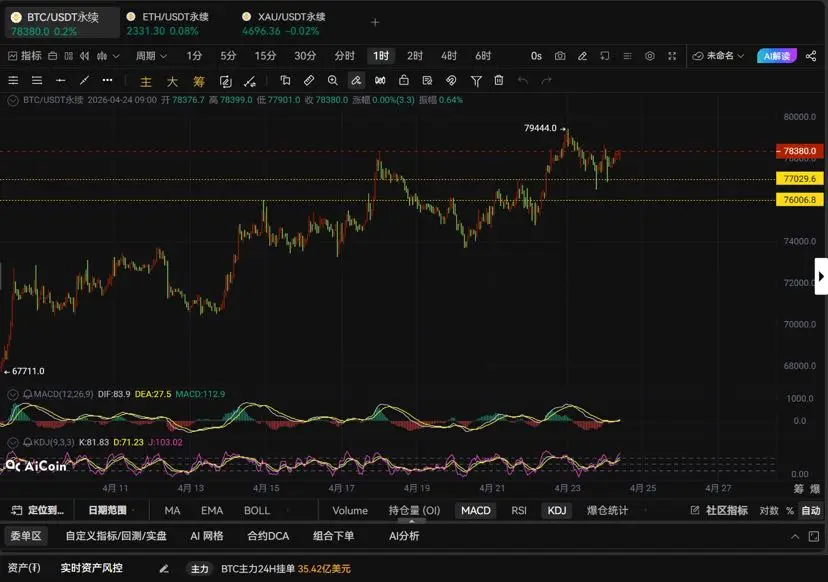
Task: Enable the MA overlay
Action: (172, 511)
